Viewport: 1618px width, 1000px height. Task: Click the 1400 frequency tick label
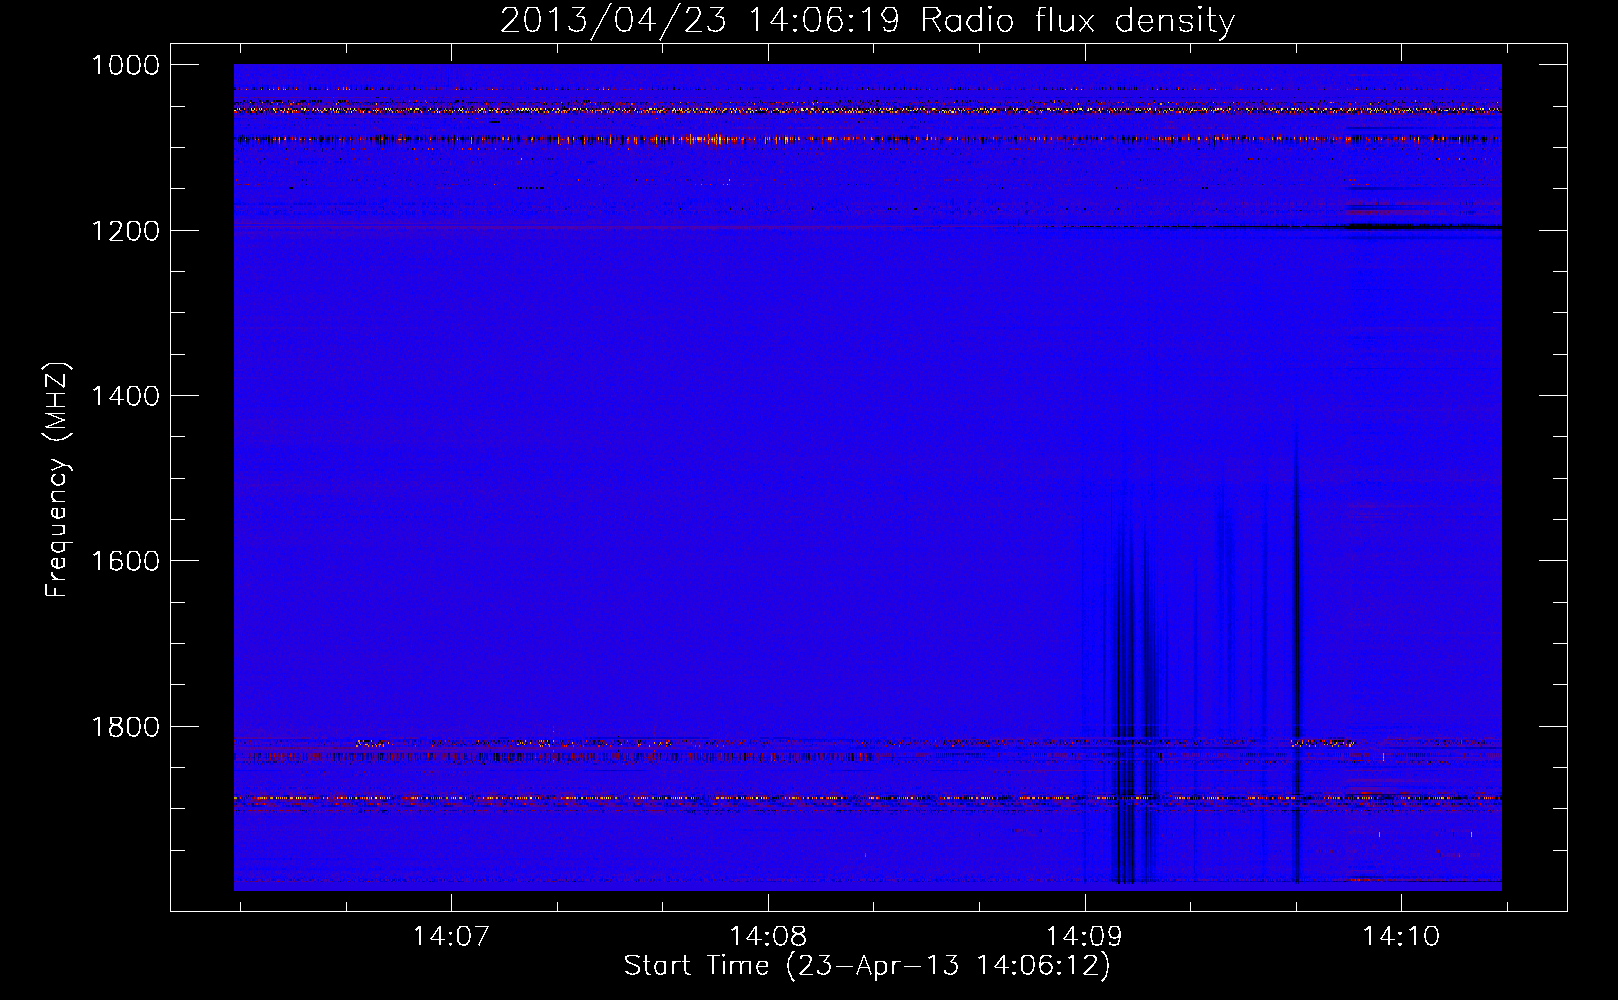pos(125,396)
